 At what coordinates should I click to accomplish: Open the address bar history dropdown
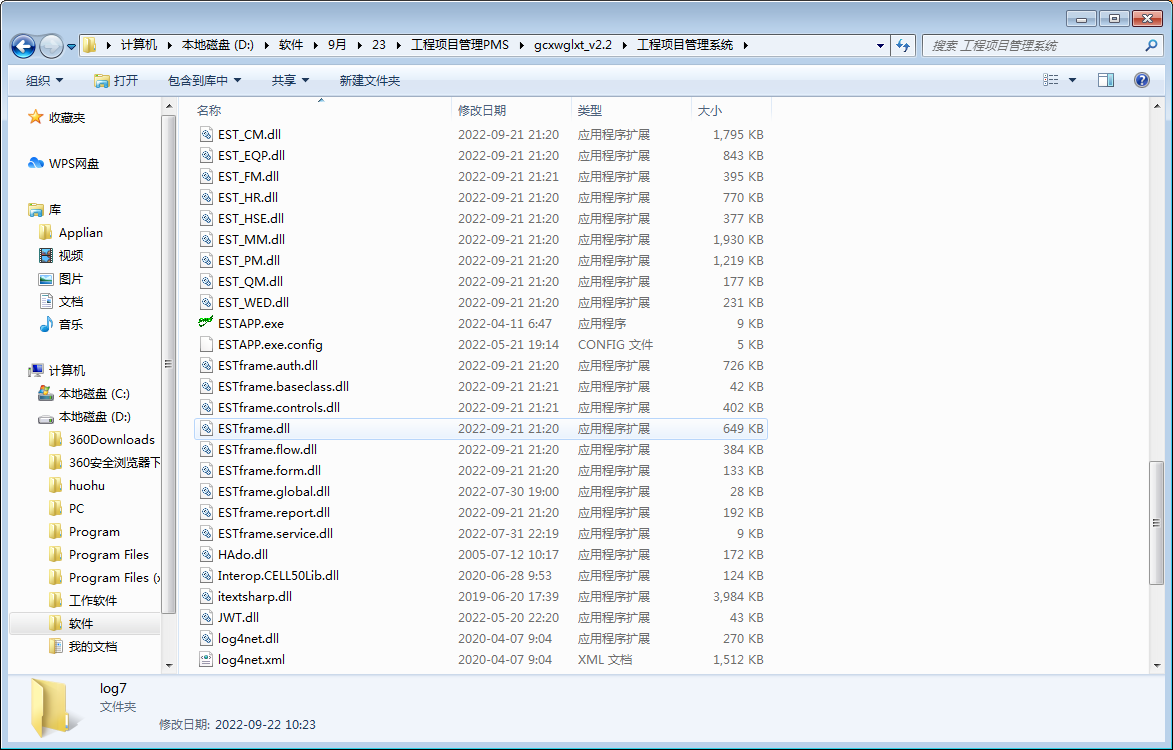pyautogui.click(x=880, y=46)
